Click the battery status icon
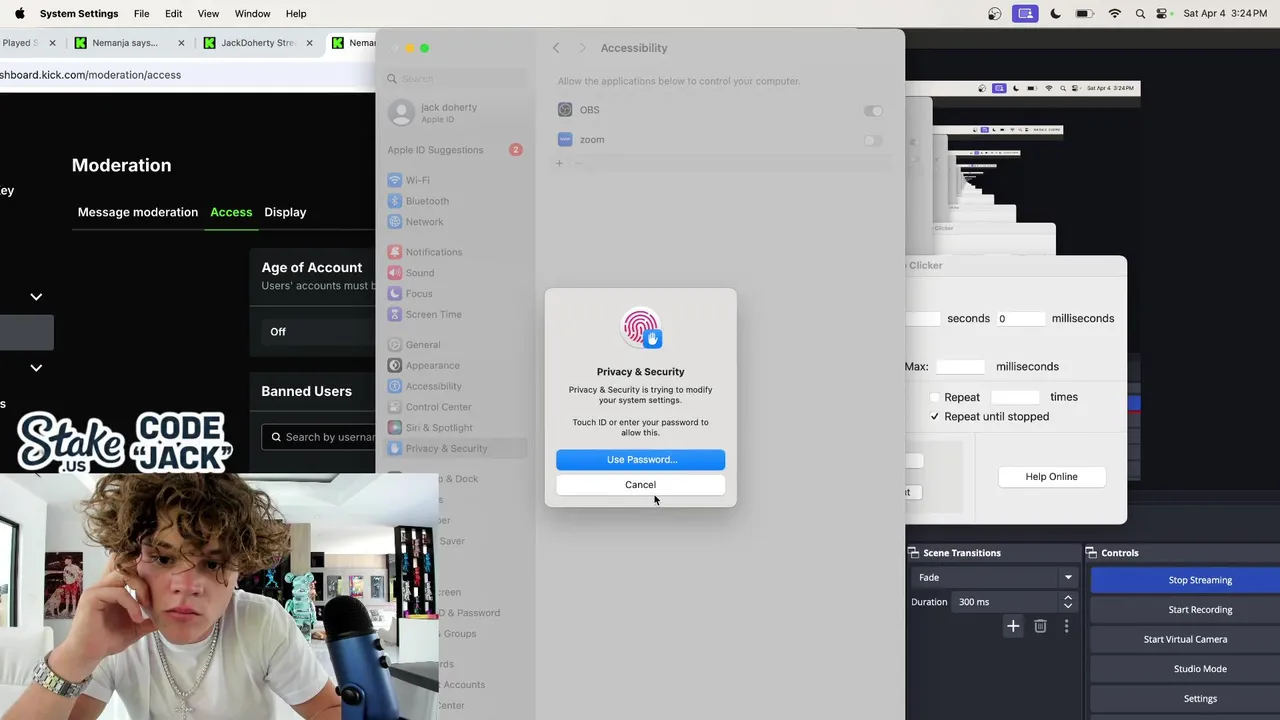 [x=1084, y=14]
